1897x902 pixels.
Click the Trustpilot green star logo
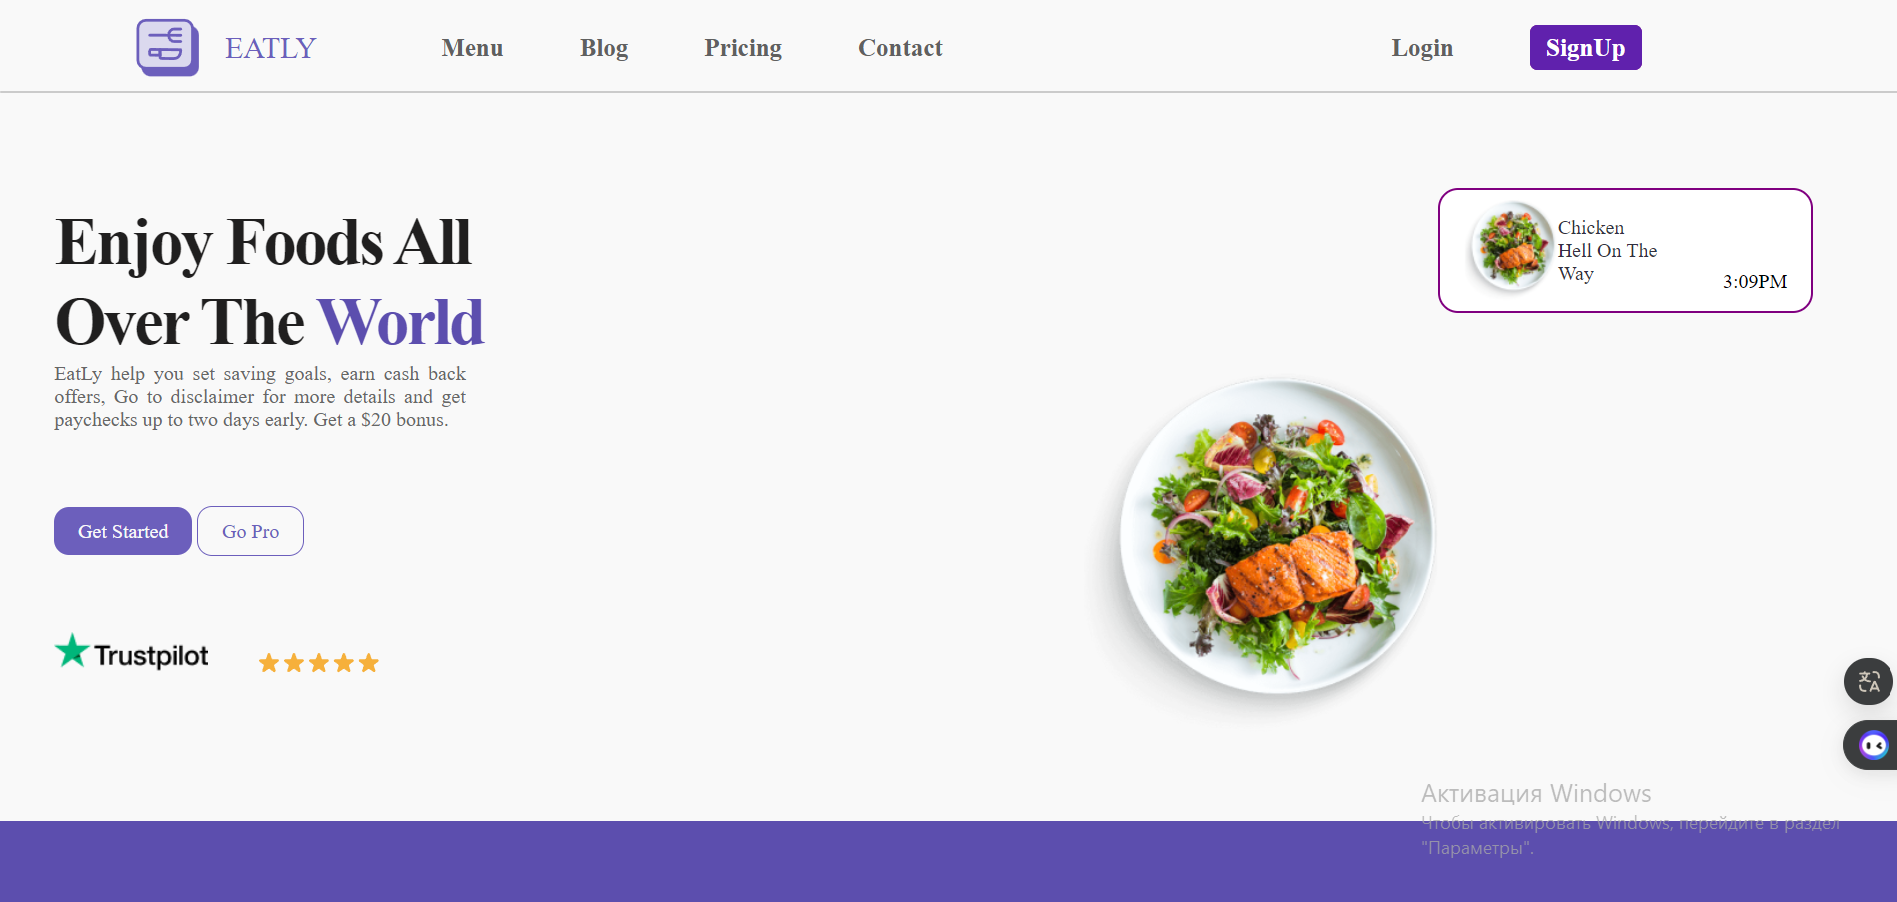72,651
